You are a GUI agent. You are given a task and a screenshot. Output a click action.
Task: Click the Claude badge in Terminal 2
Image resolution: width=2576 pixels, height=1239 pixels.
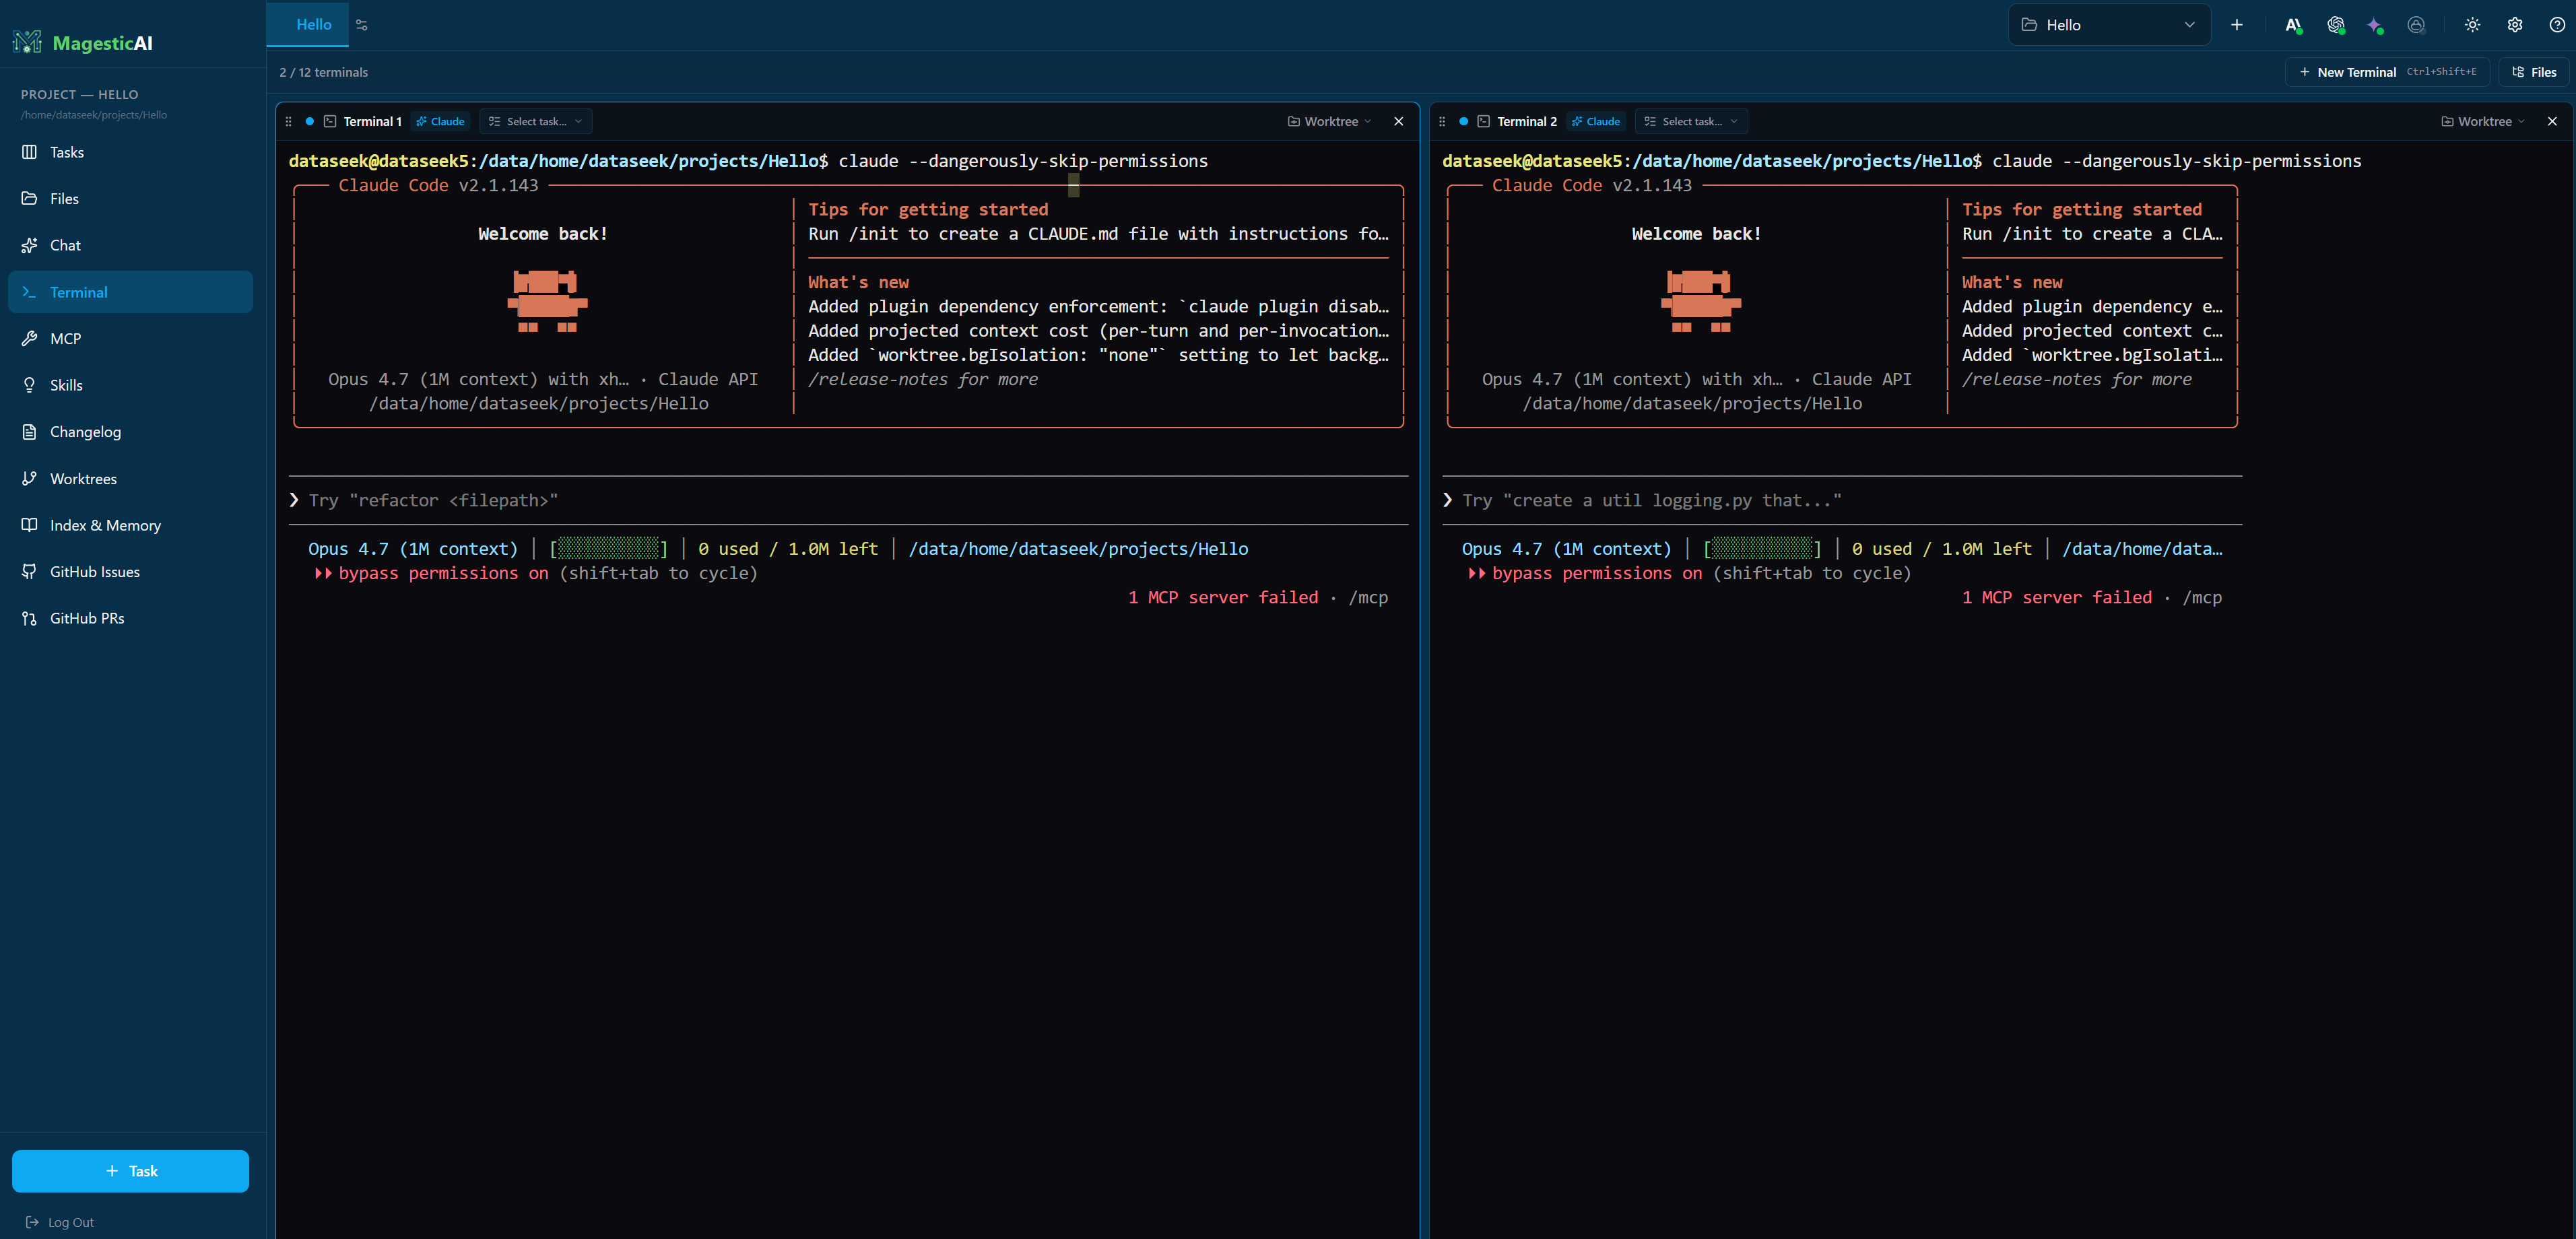tap(1595, 121)
